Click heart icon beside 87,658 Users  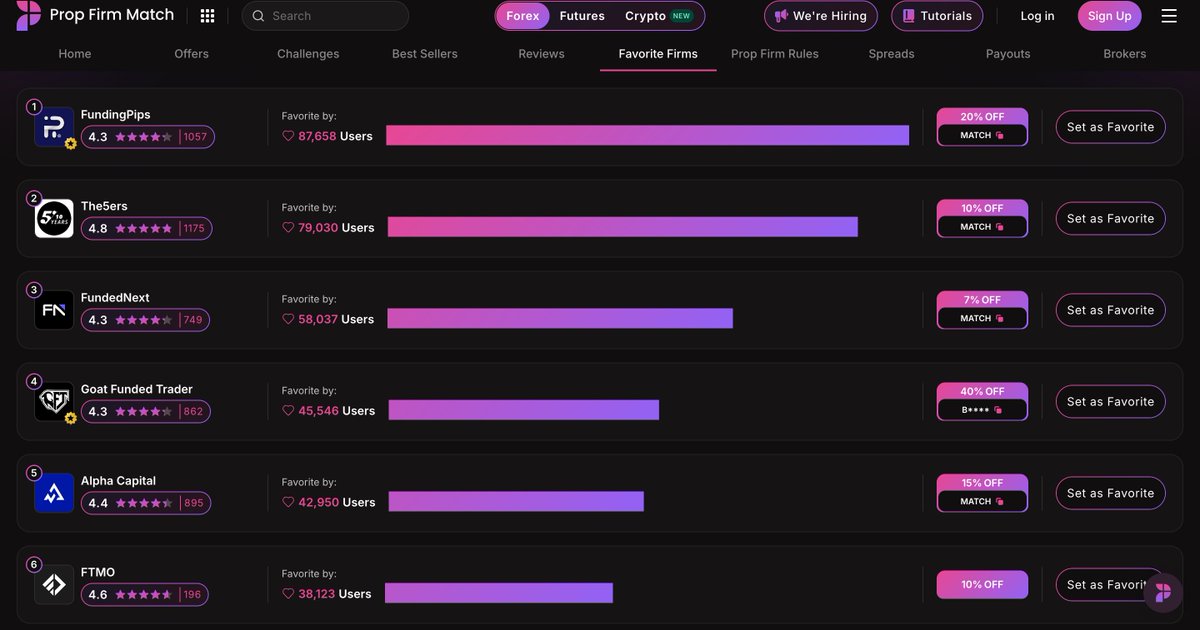pos(288,136)
